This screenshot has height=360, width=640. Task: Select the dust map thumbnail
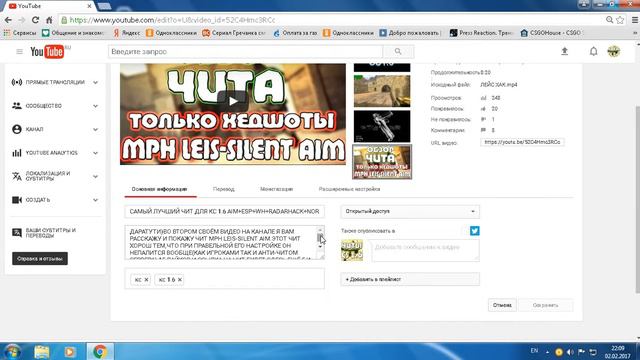(382, 91)
